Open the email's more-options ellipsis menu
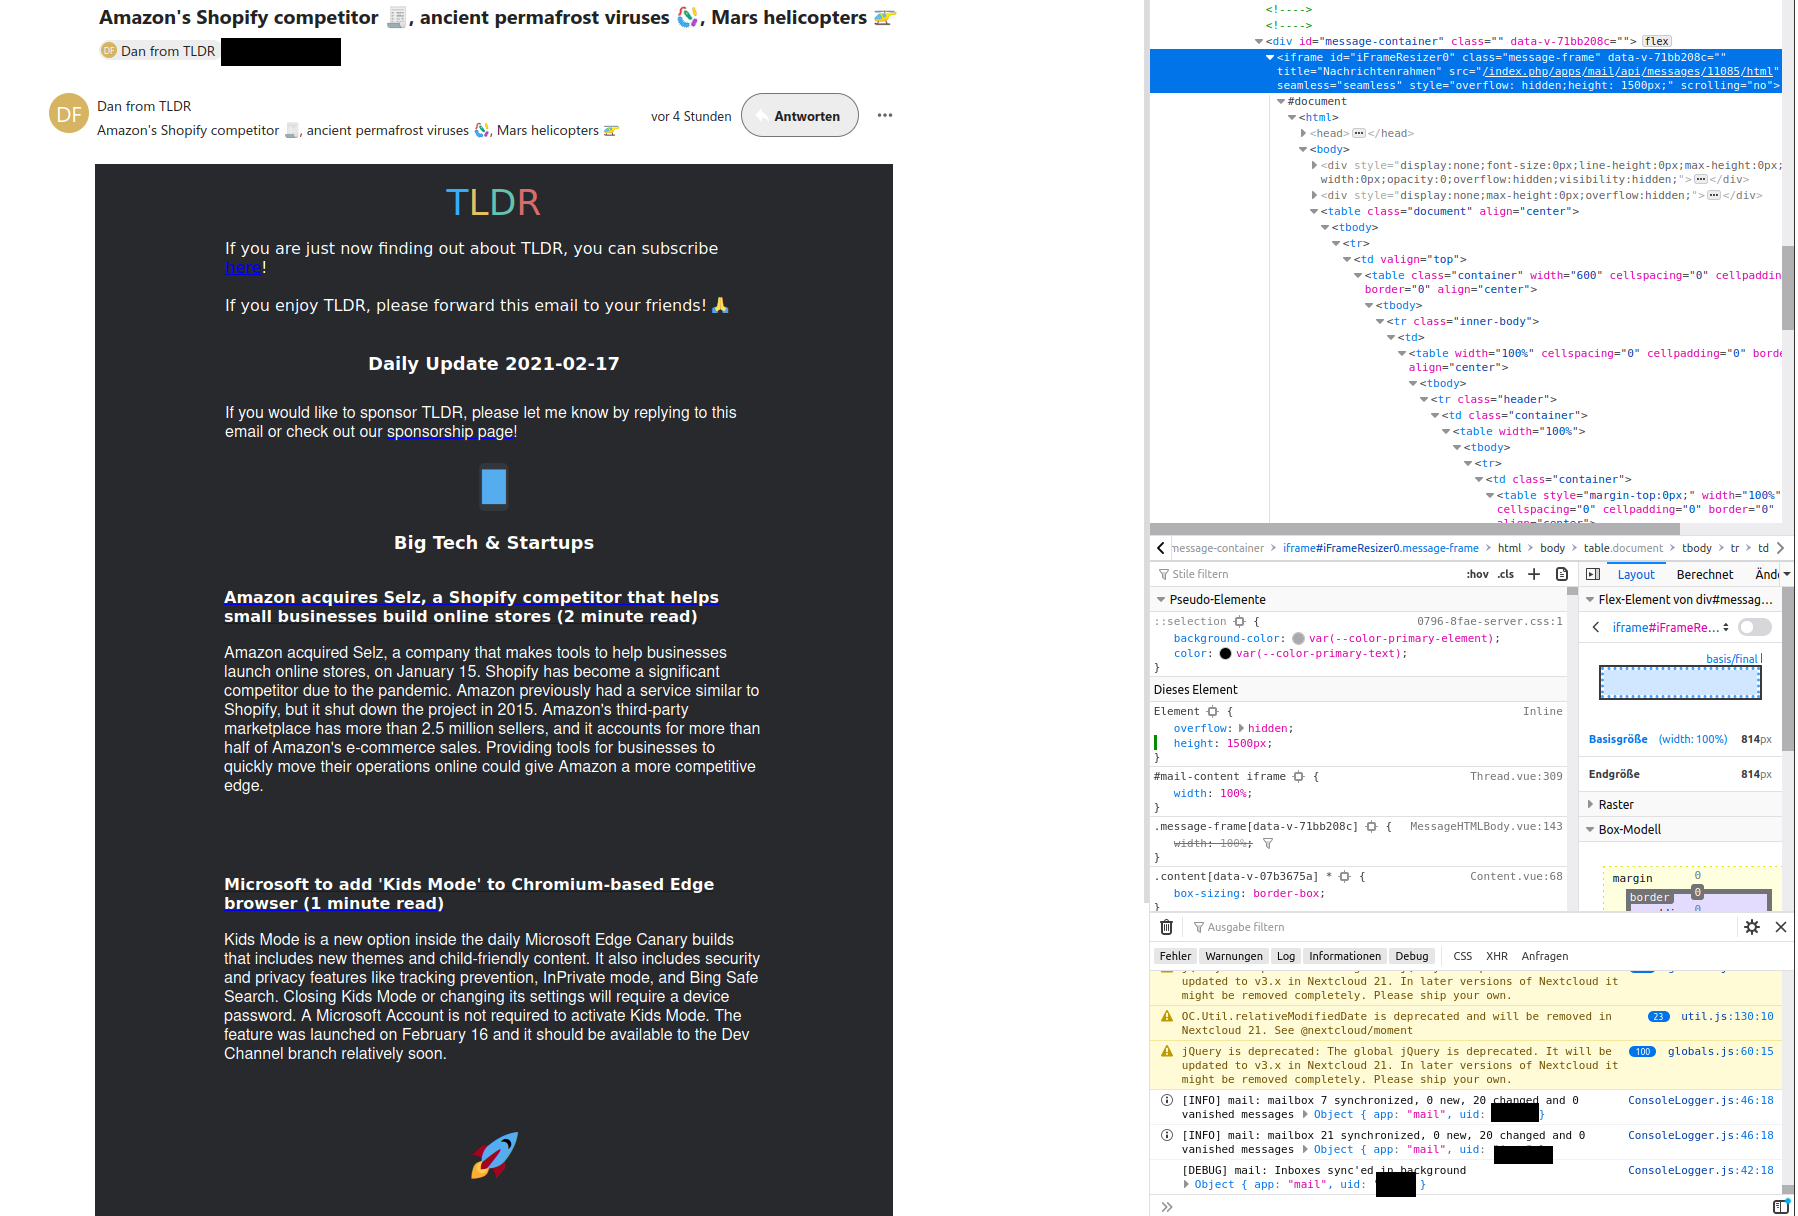Image resolution: width=1798 pixels, height=1216 pixels. [884, 115]
